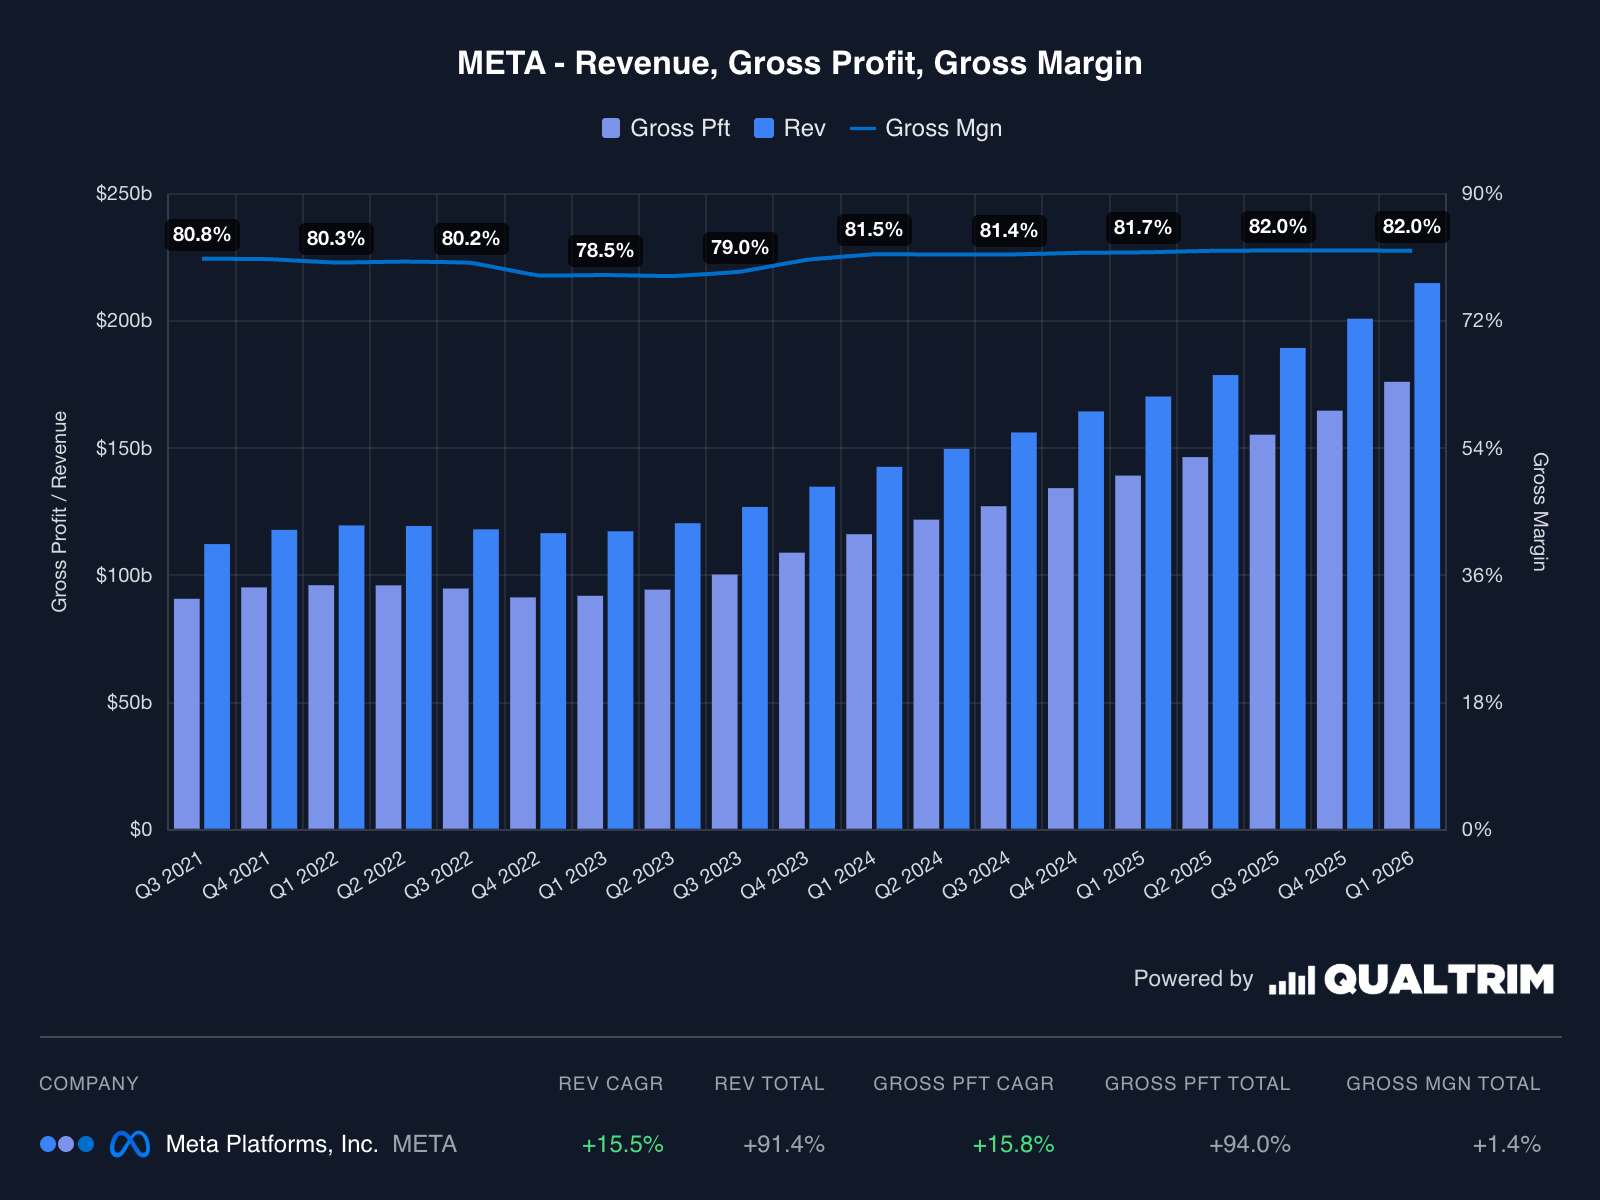Click the Q1 2024 x-axis label
This screenshot has width=1600, height=1200.
[x=842, y=874]
